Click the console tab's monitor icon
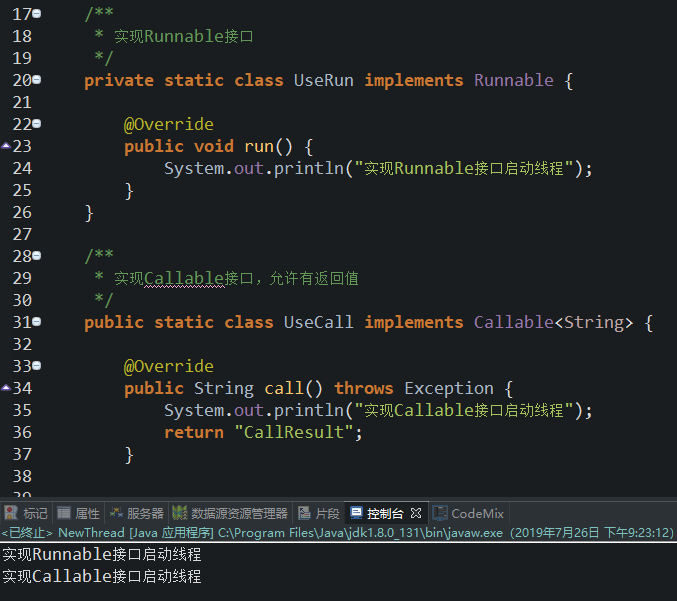 (356, 513)
